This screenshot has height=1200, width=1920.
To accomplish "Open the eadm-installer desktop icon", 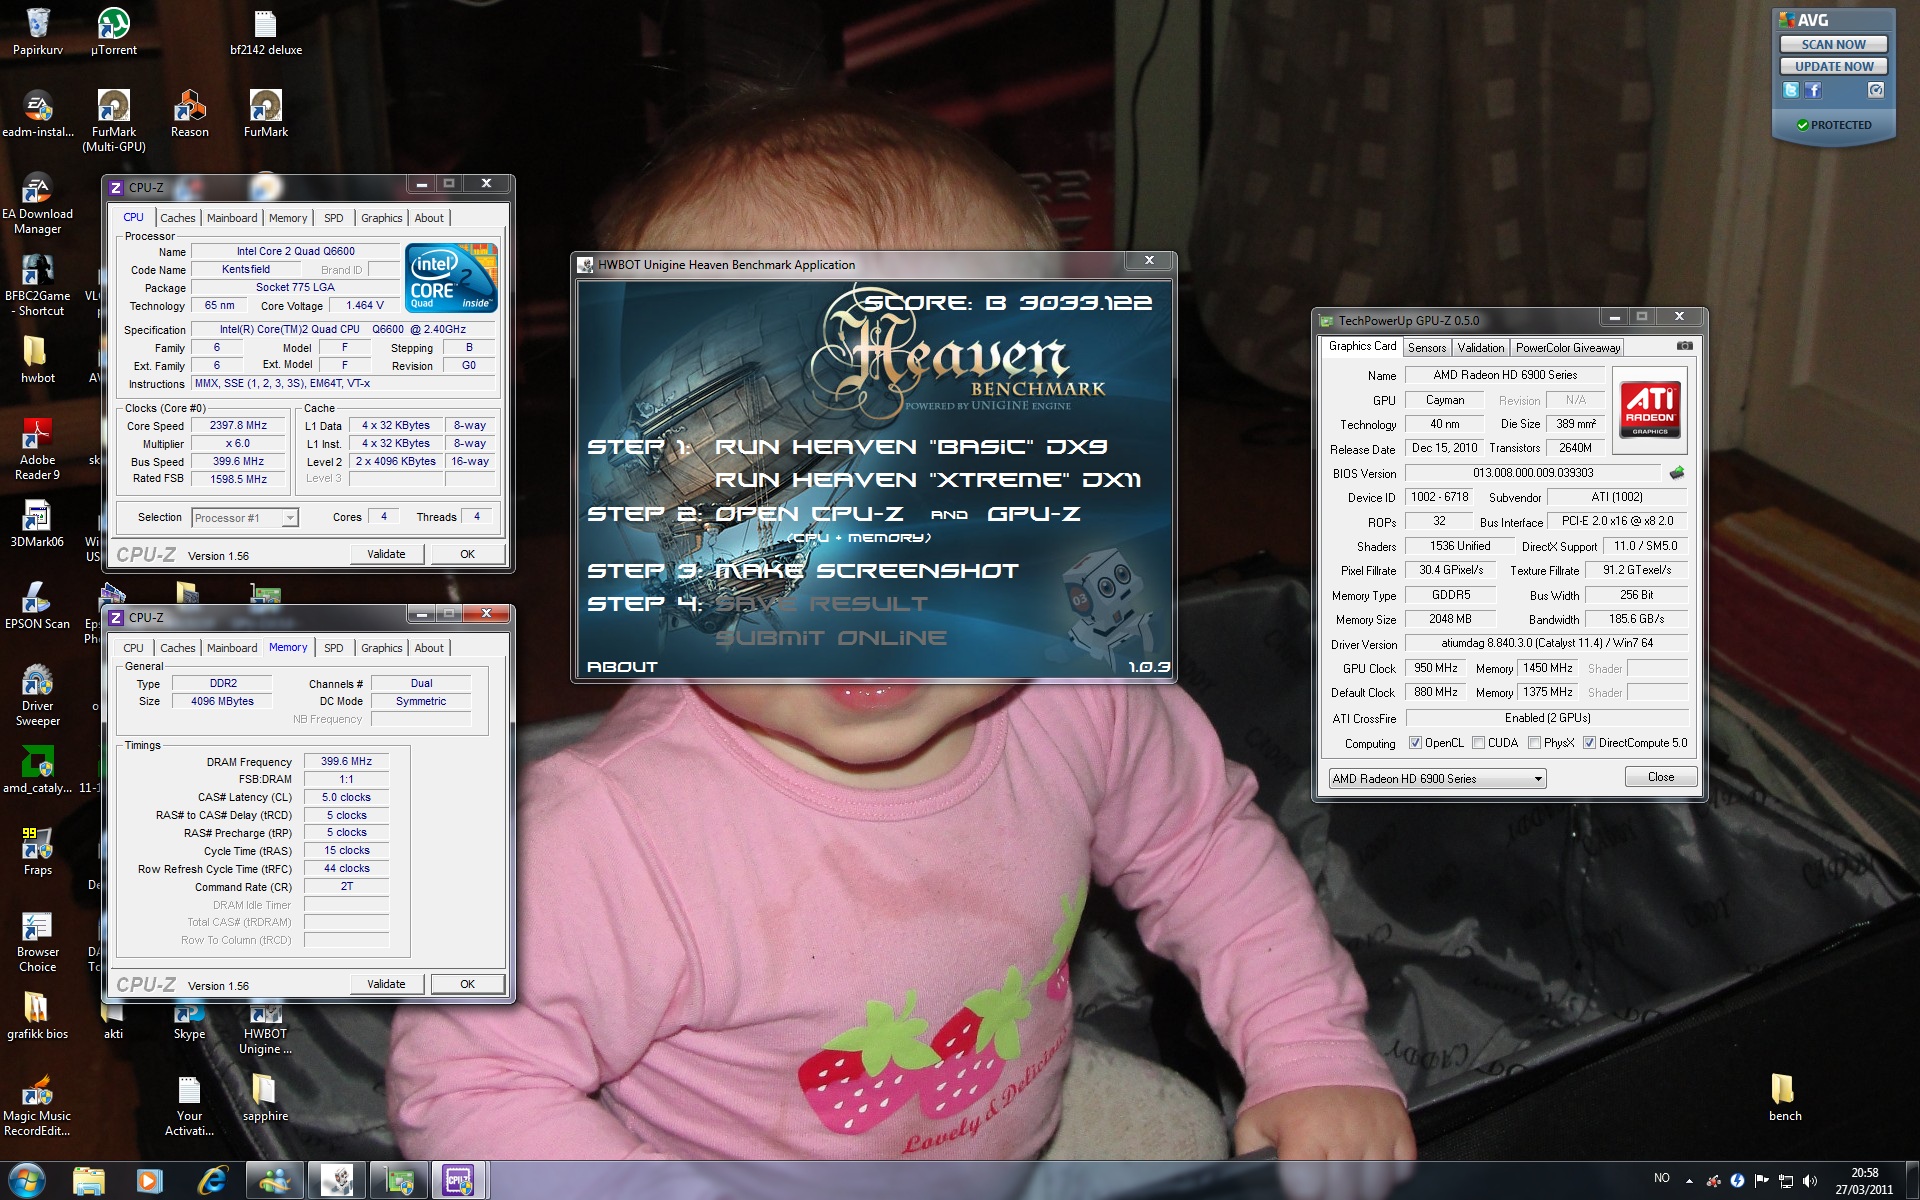I will (x=38, y=113).
